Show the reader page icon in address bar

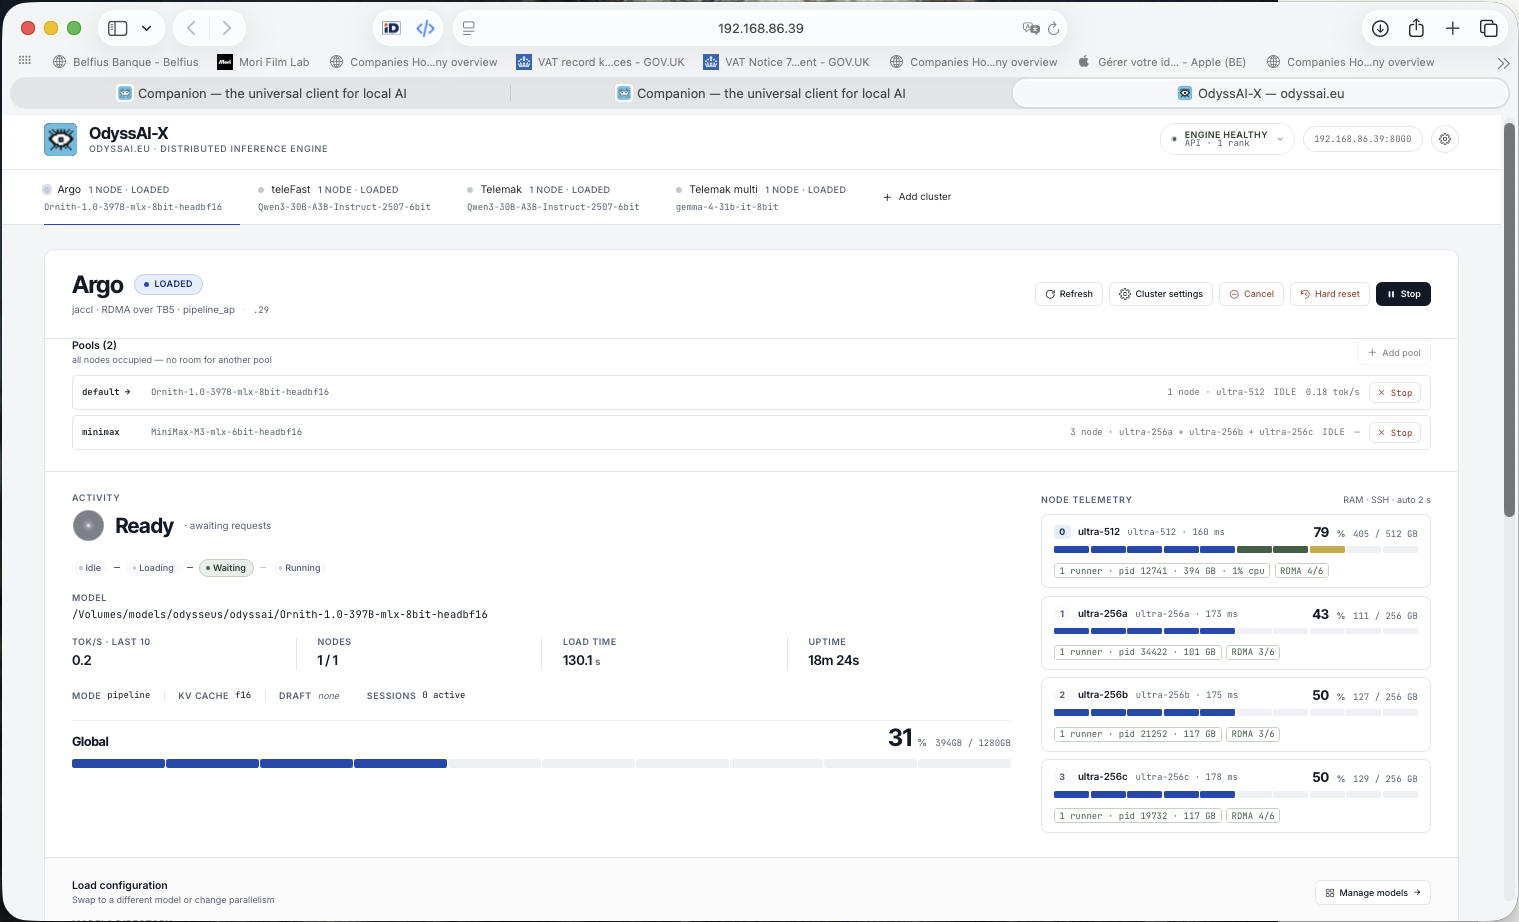click(469, 28)
